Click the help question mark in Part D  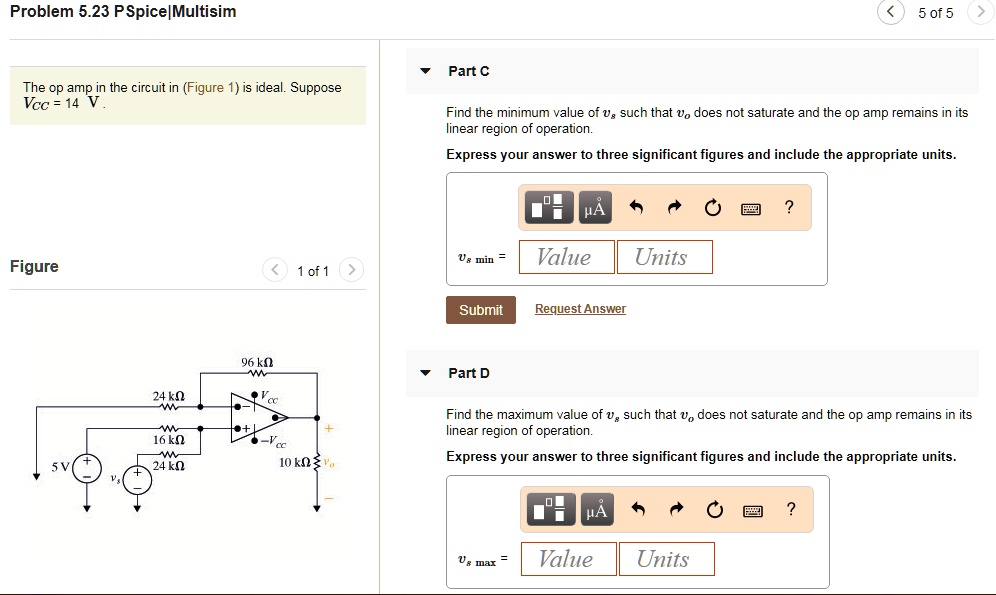click(x=791, y=509)
